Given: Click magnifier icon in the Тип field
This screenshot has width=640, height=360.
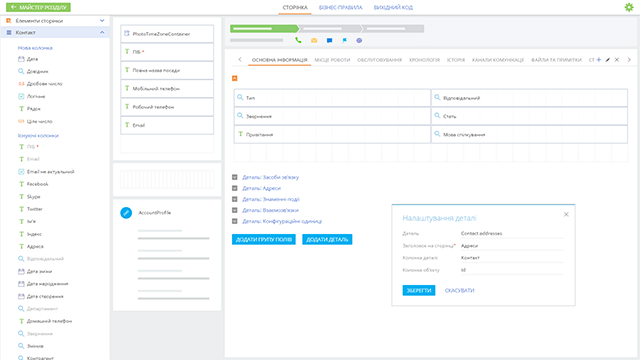Looking at the screenshot, I should (x=240, y=98).
